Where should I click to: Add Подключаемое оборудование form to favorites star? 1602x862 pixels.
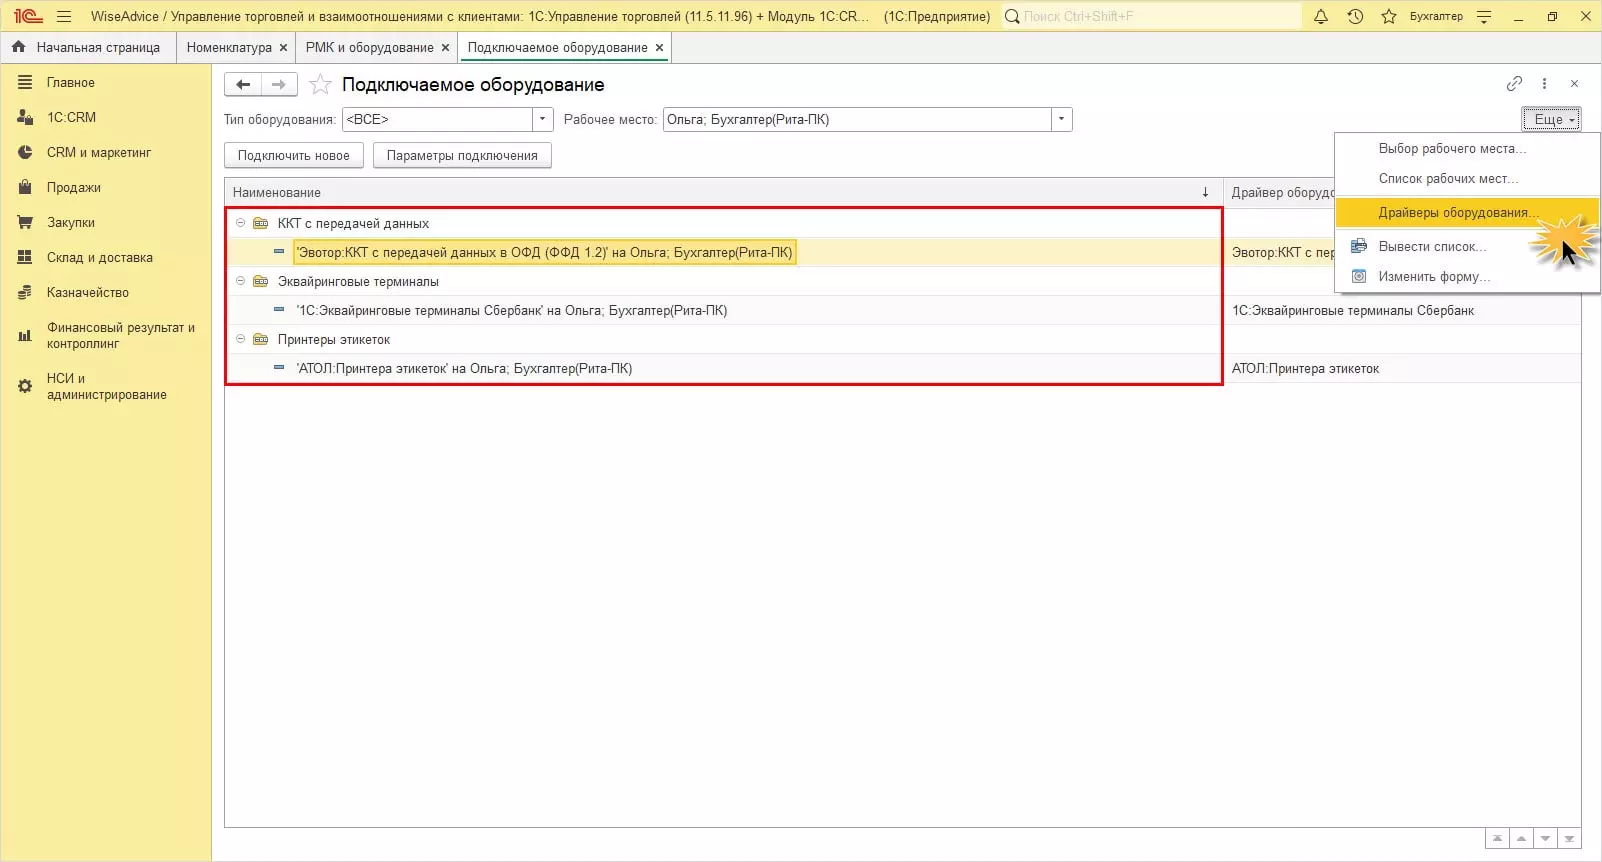coord(320,85)
